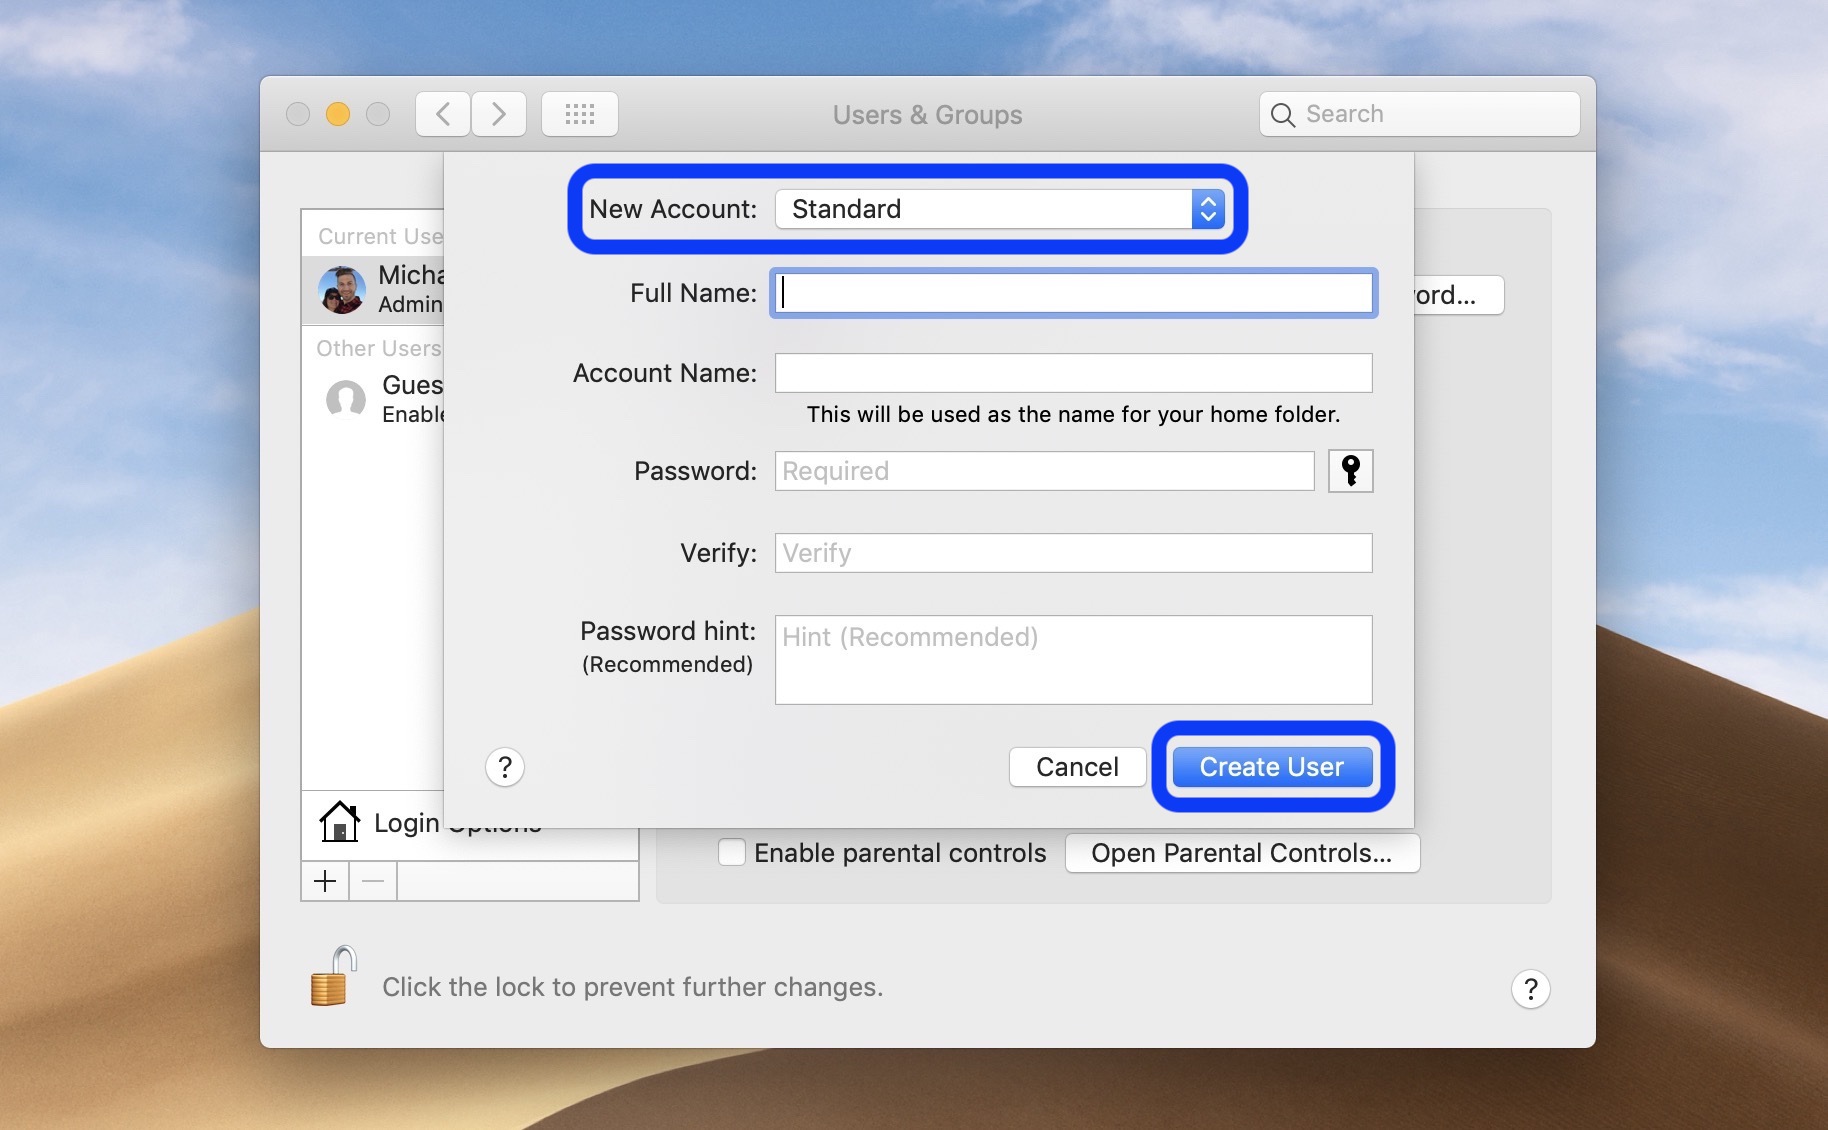
Task: Open the New Account type dropdown
Action: tap(1000, 209)
